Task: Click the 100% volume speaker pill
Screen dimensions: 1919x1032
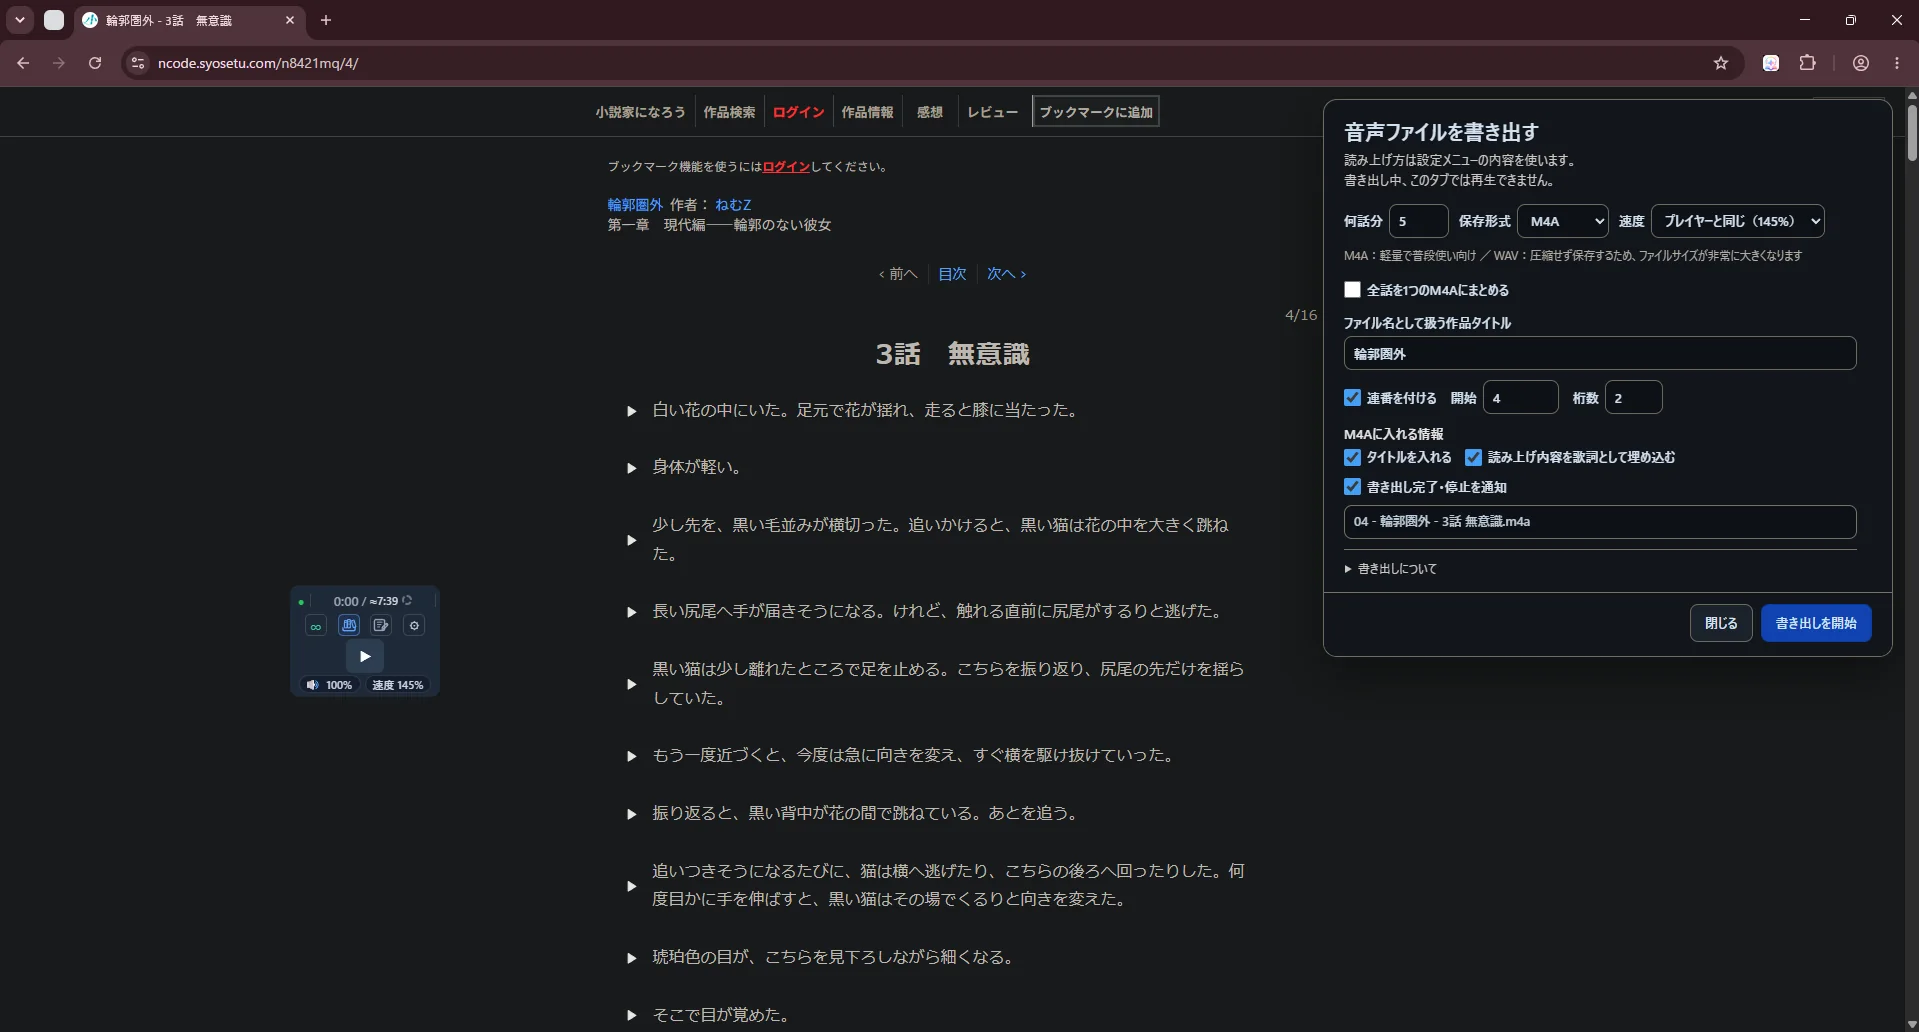Action: pos(330,685)
